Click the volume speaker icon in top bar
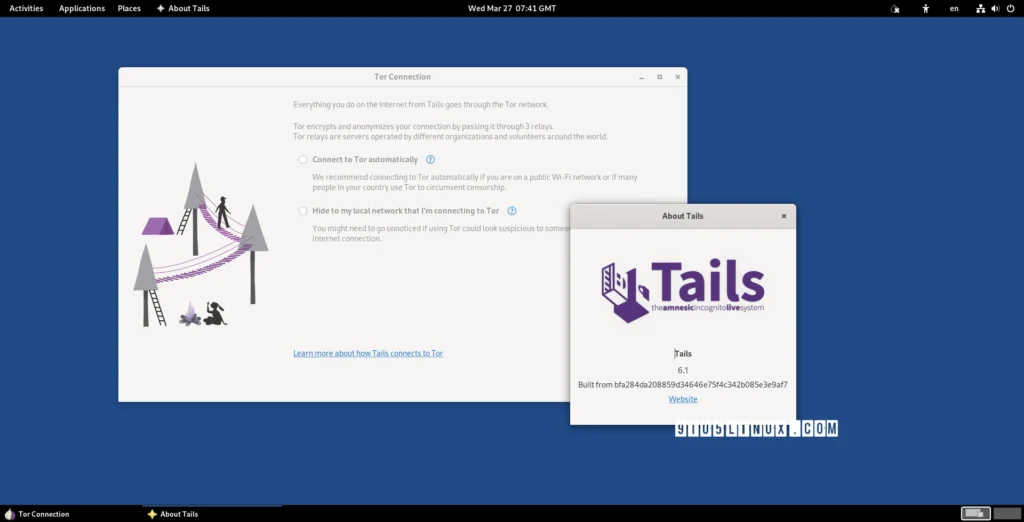Viewport: 1024px width, 522px height. click(995, 8)
